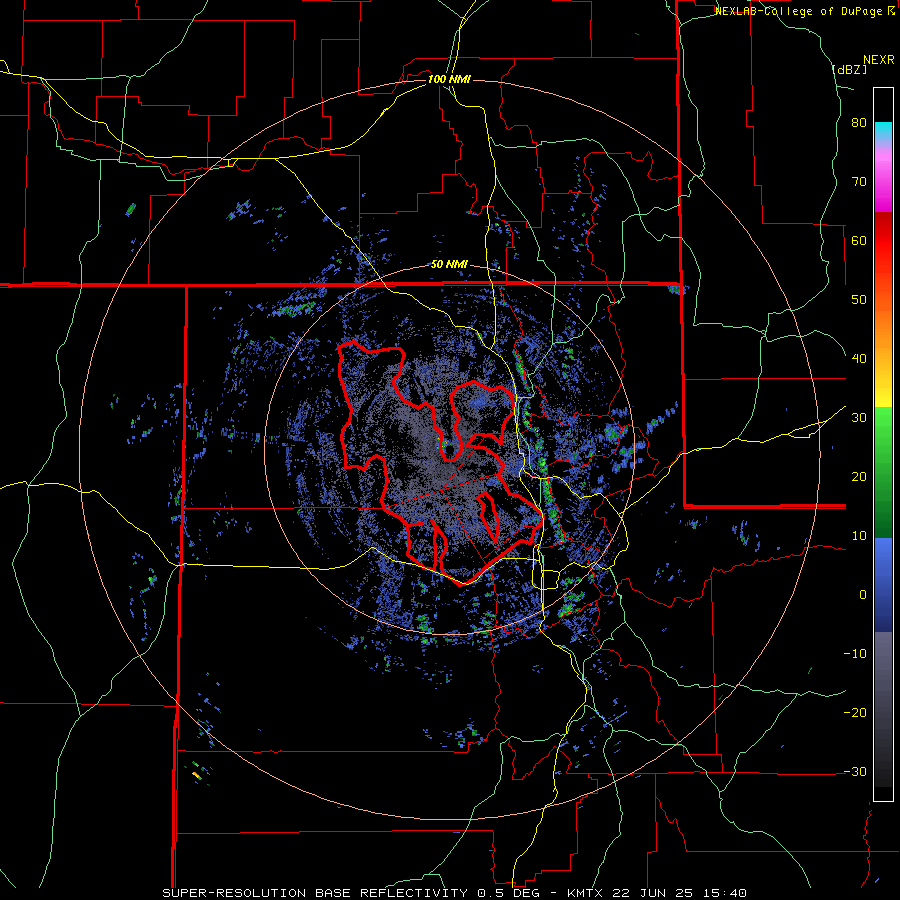Image resolution: width=900 pixels, height=900 pixels.
Task: Click the 50 NMI range ring label
Action: tap(449, 265)
